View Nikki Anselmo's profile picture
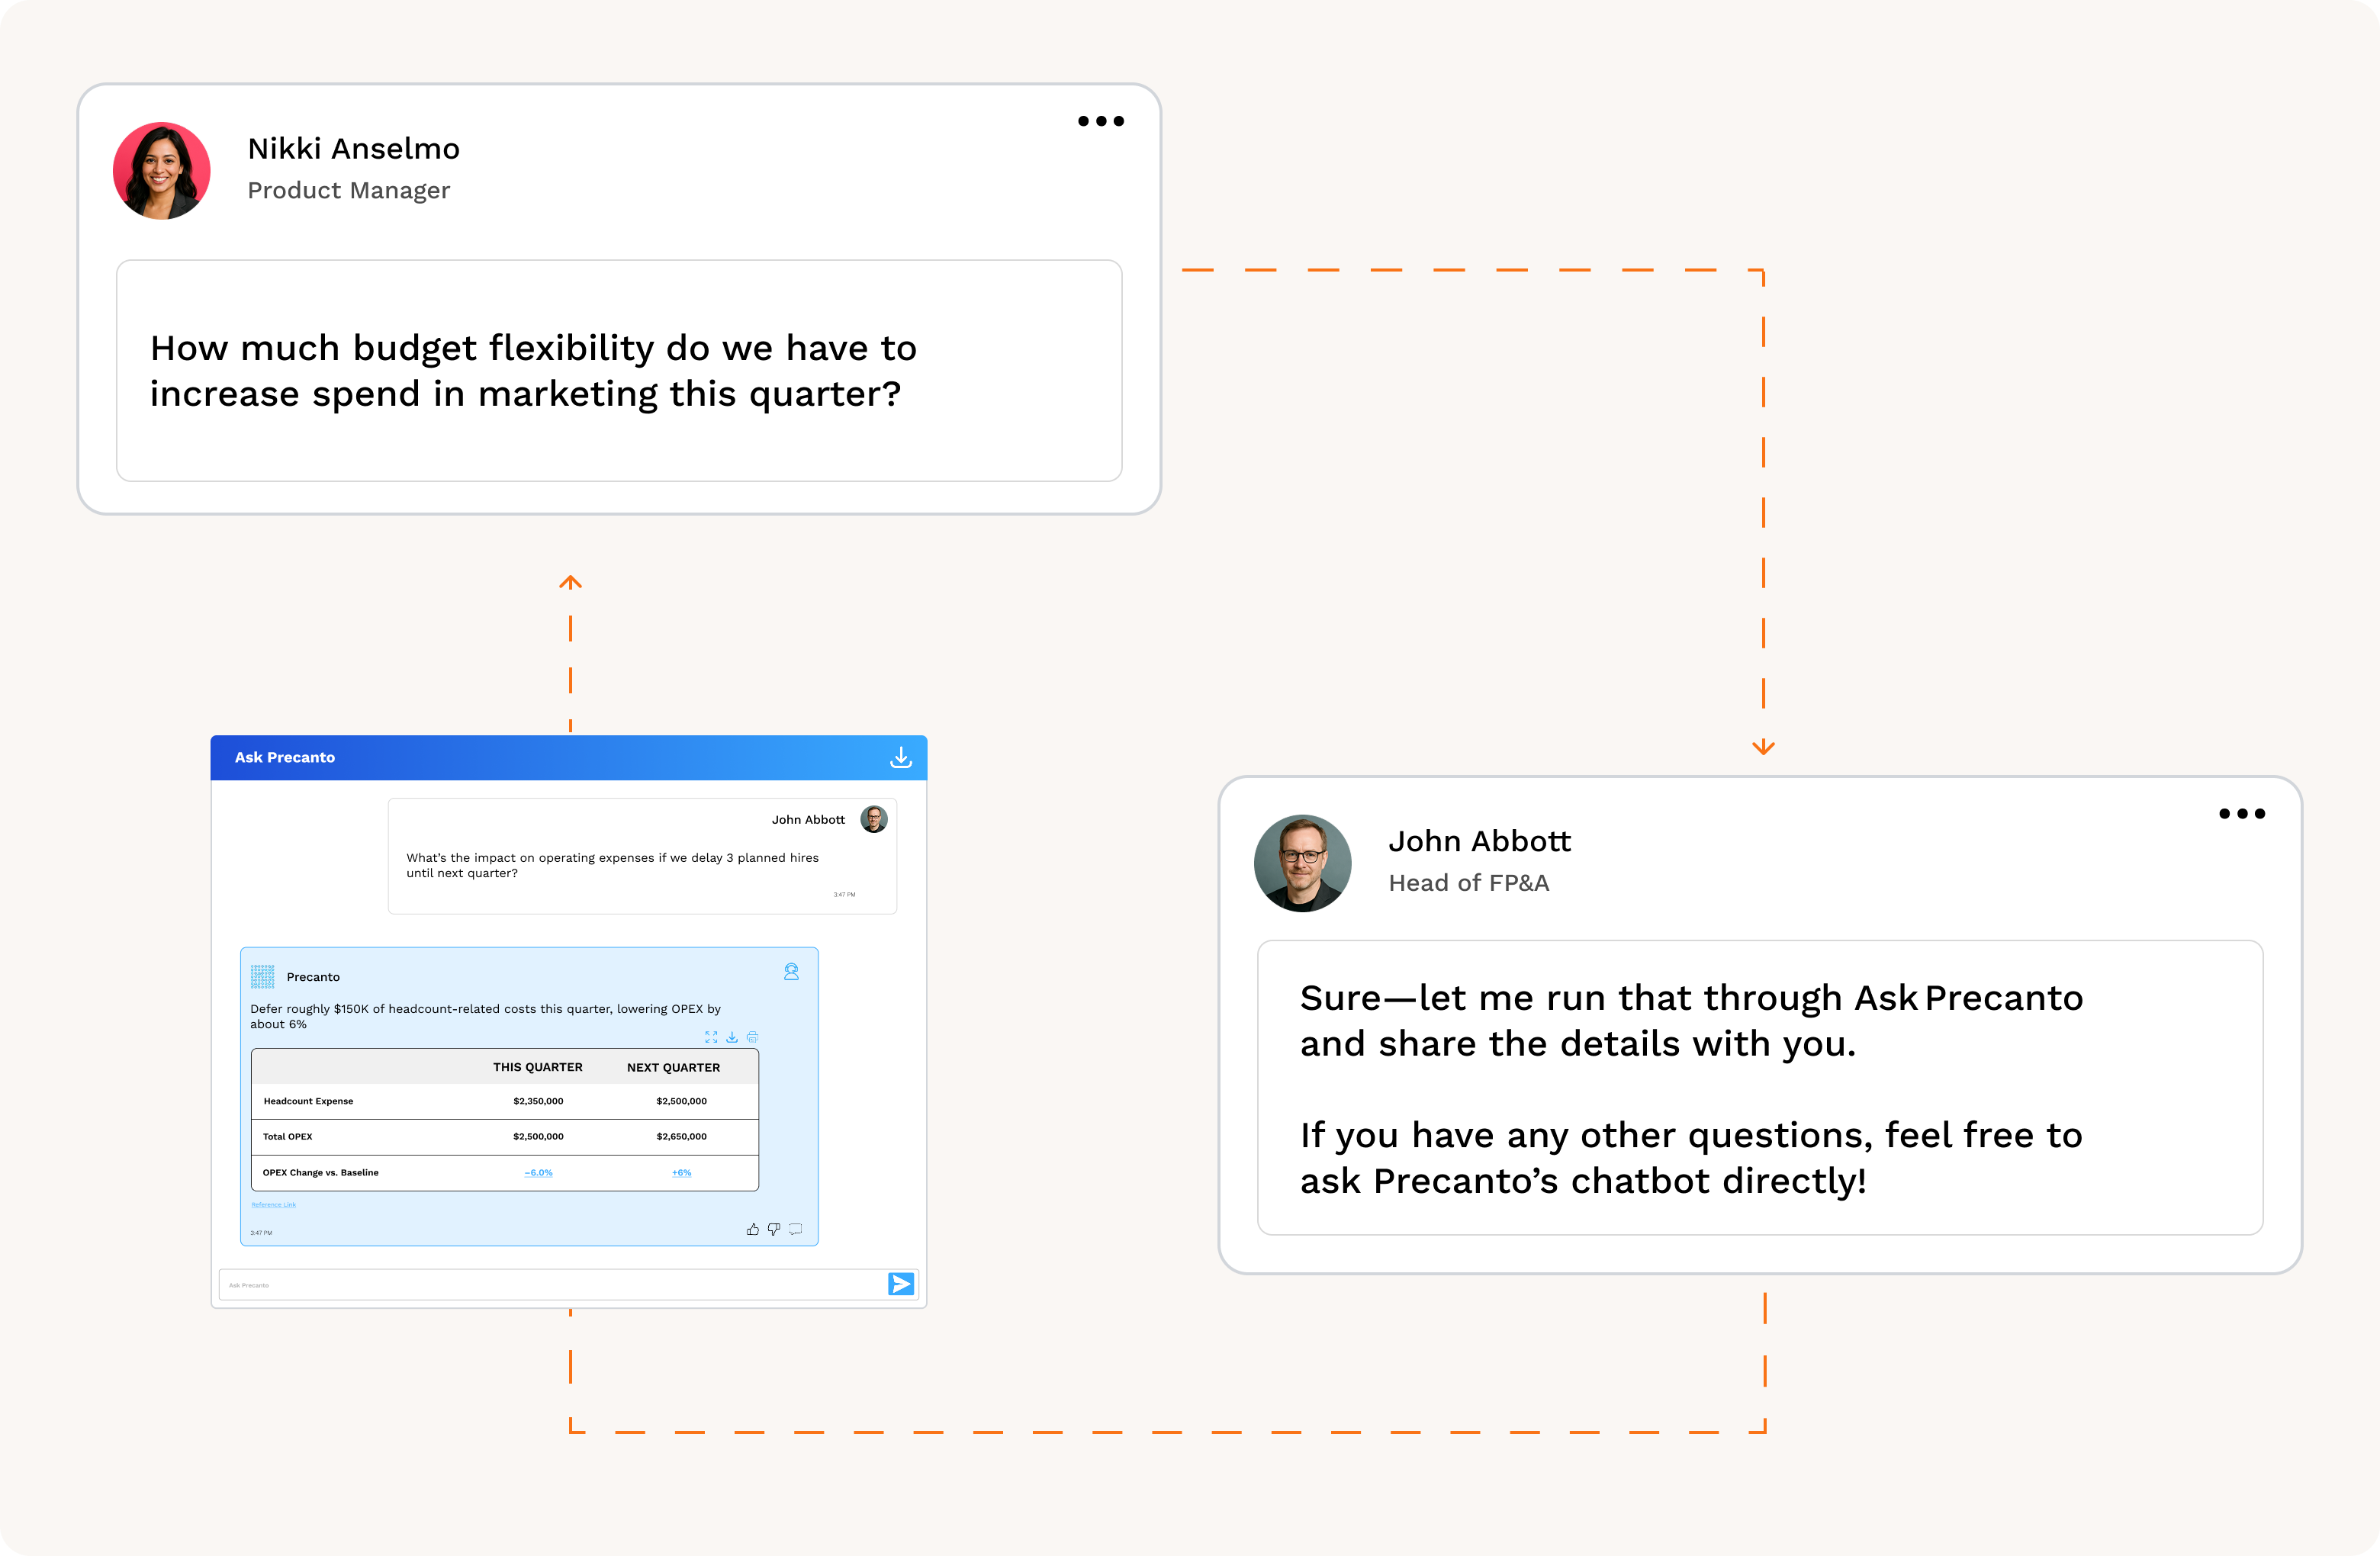2380x1556 pixels. (162, 171)
